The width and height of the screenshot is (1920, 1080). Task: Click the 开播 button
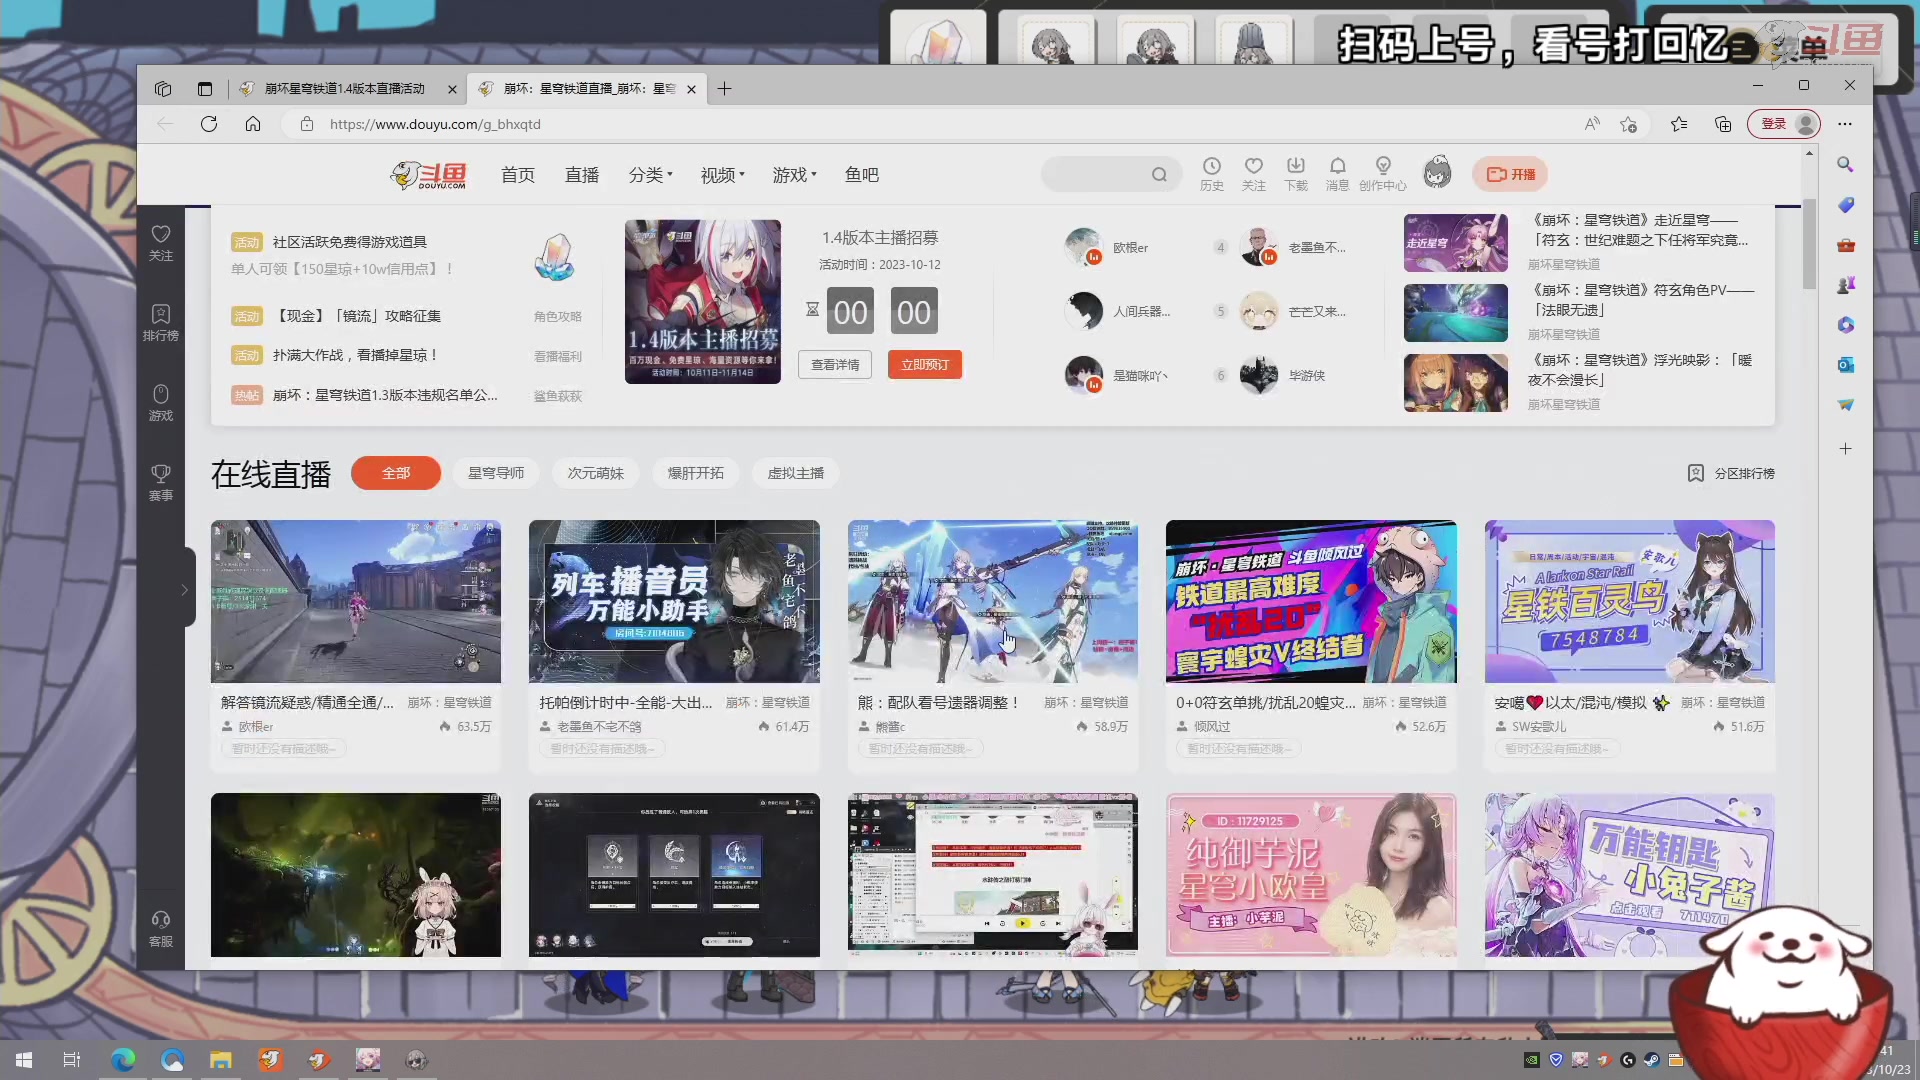(1510, 174)
